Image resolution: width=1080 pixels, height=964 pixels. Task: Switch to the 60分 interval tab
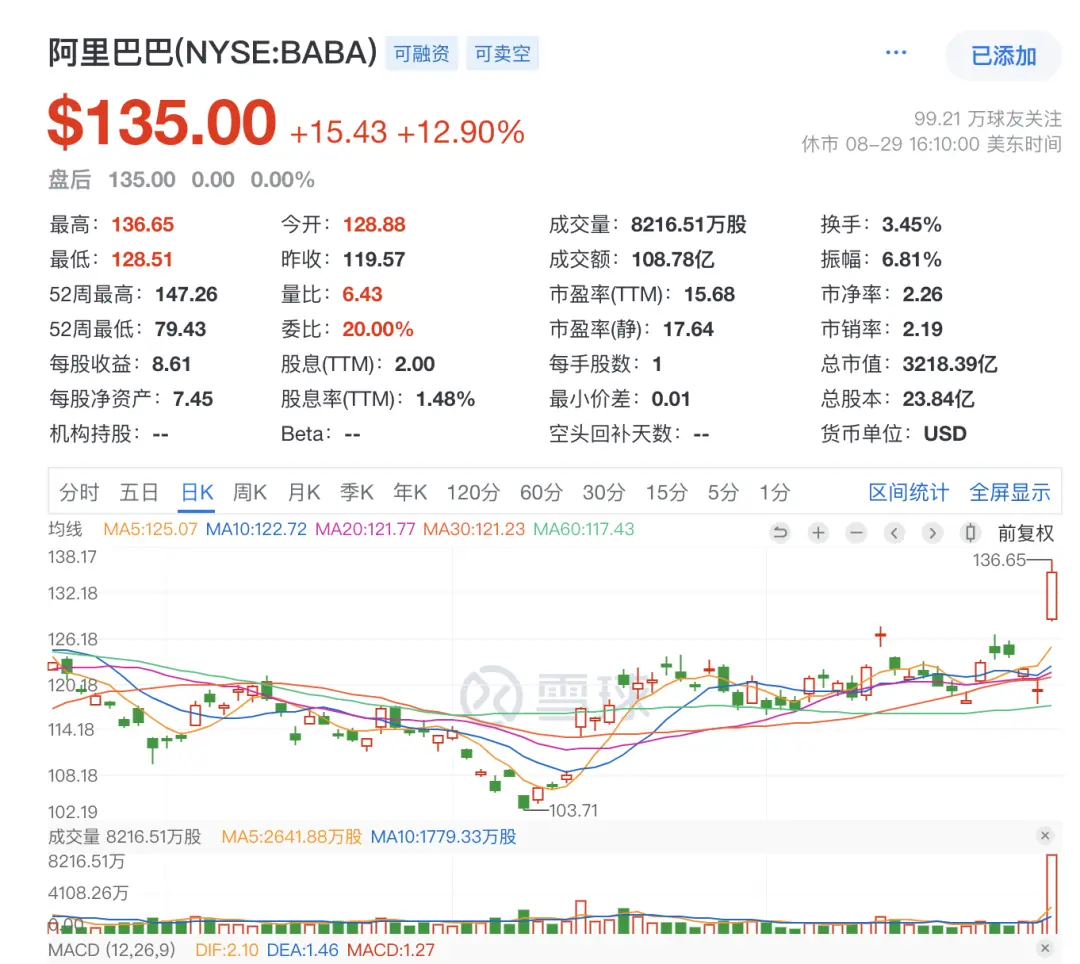(541, 492)
